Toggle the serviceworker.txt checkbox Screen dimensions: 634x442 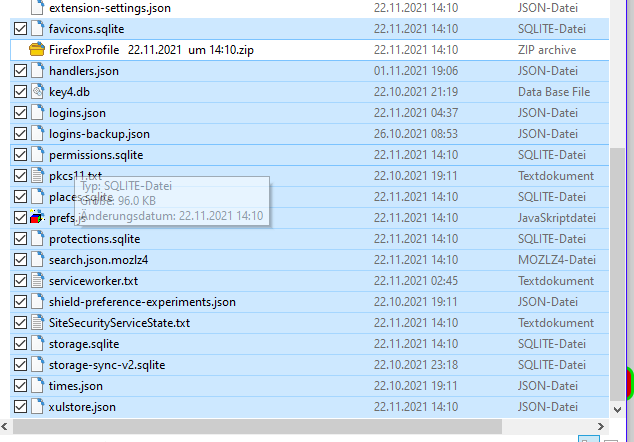pyautogui.click(x=20, y=281)
